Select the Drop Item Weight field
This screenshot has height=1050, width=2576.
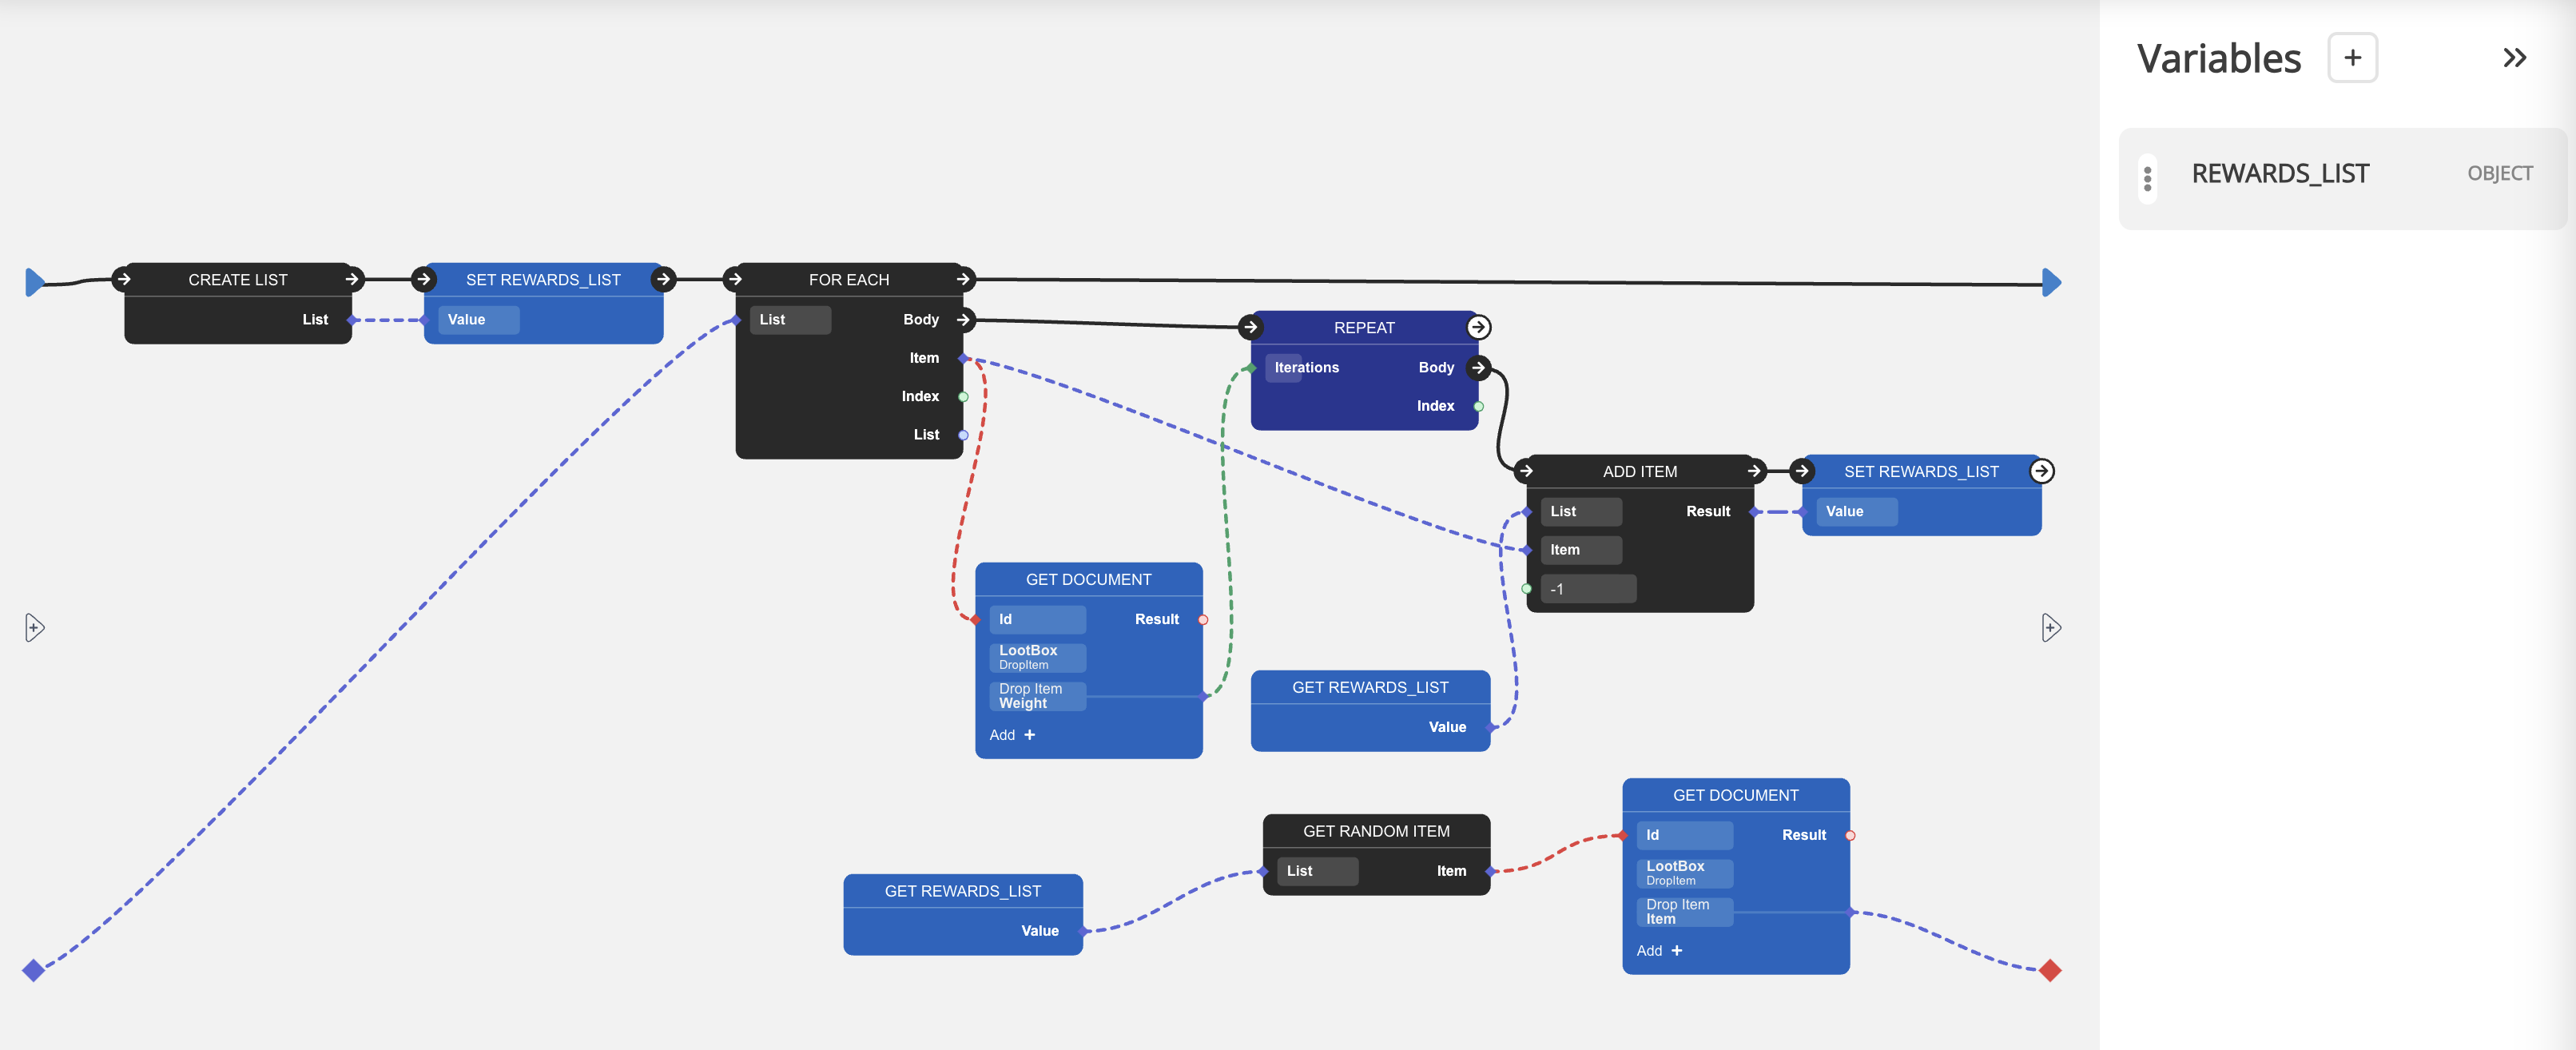tap(1036, 696)
